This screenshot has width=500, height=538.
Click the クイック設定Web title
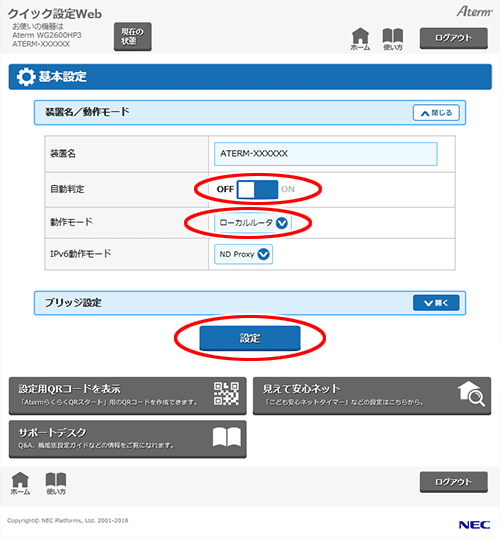pos(55,14)
